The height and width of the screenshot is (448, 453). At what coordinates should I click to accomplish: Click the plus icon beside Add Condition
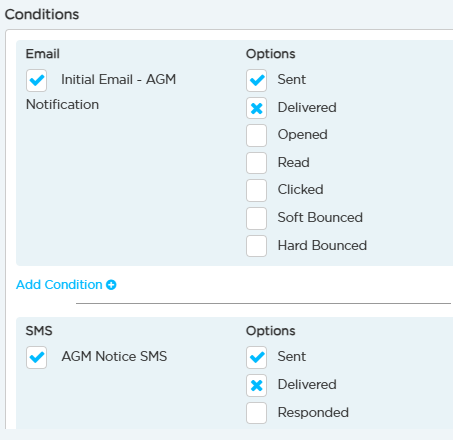(x=111, y=285)
